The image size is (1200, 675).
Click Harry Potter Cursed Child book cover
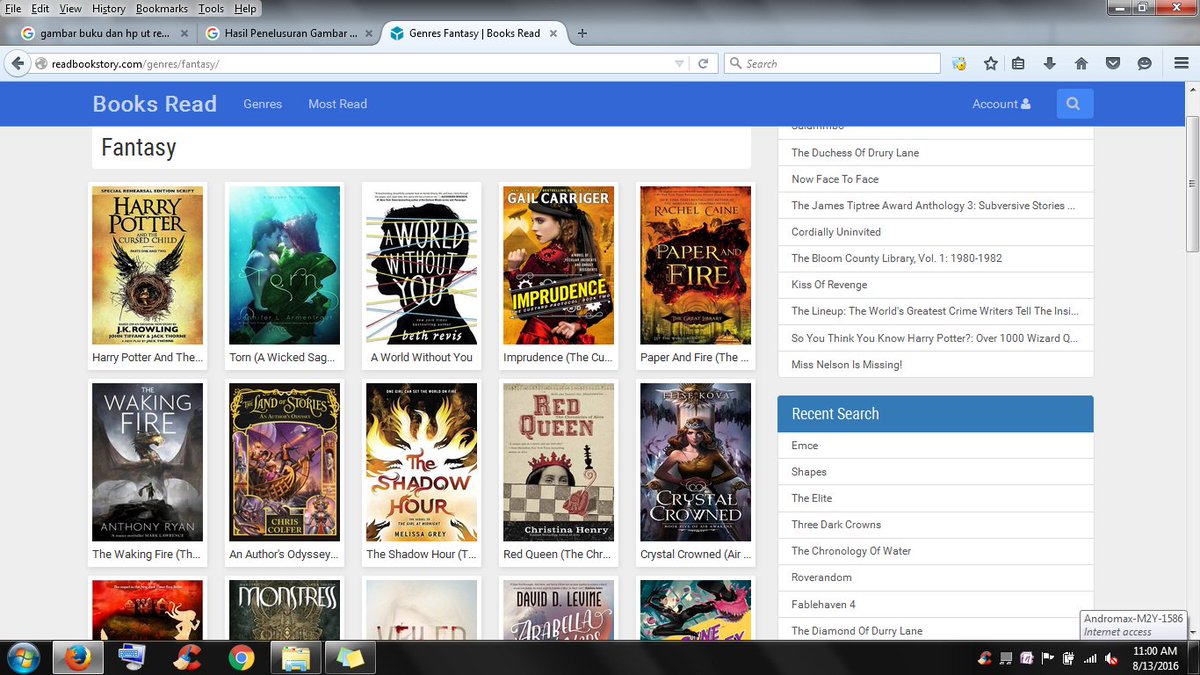pyautogui.click(x=147, y=265)
